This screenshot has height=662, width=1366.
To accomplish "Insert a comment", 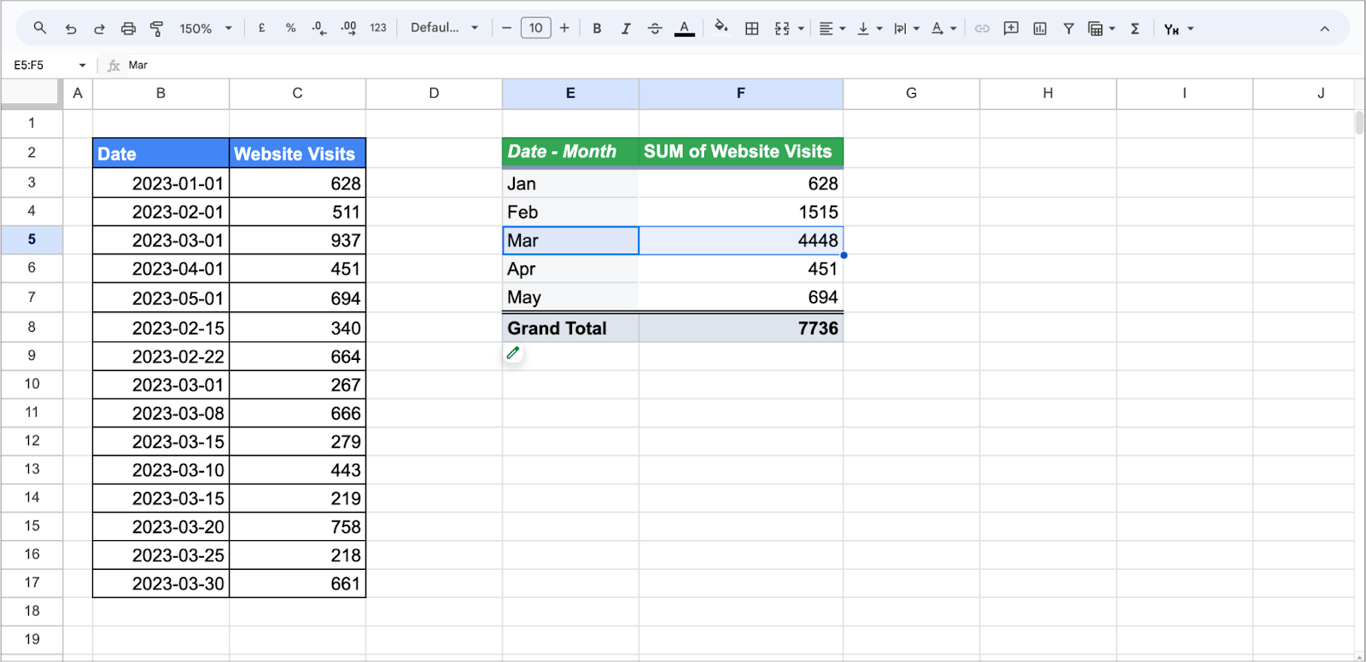I will [1011, 28].
